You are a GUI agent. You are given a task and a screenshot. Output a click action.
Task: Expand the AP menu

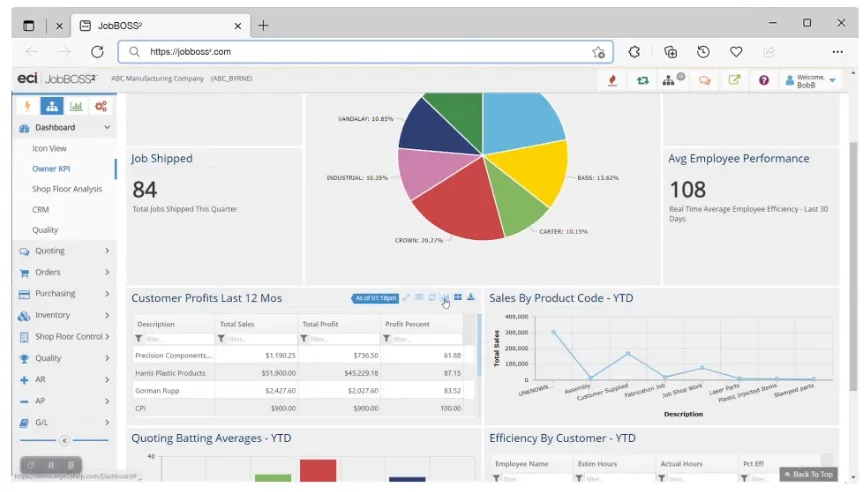pos(65,401)
